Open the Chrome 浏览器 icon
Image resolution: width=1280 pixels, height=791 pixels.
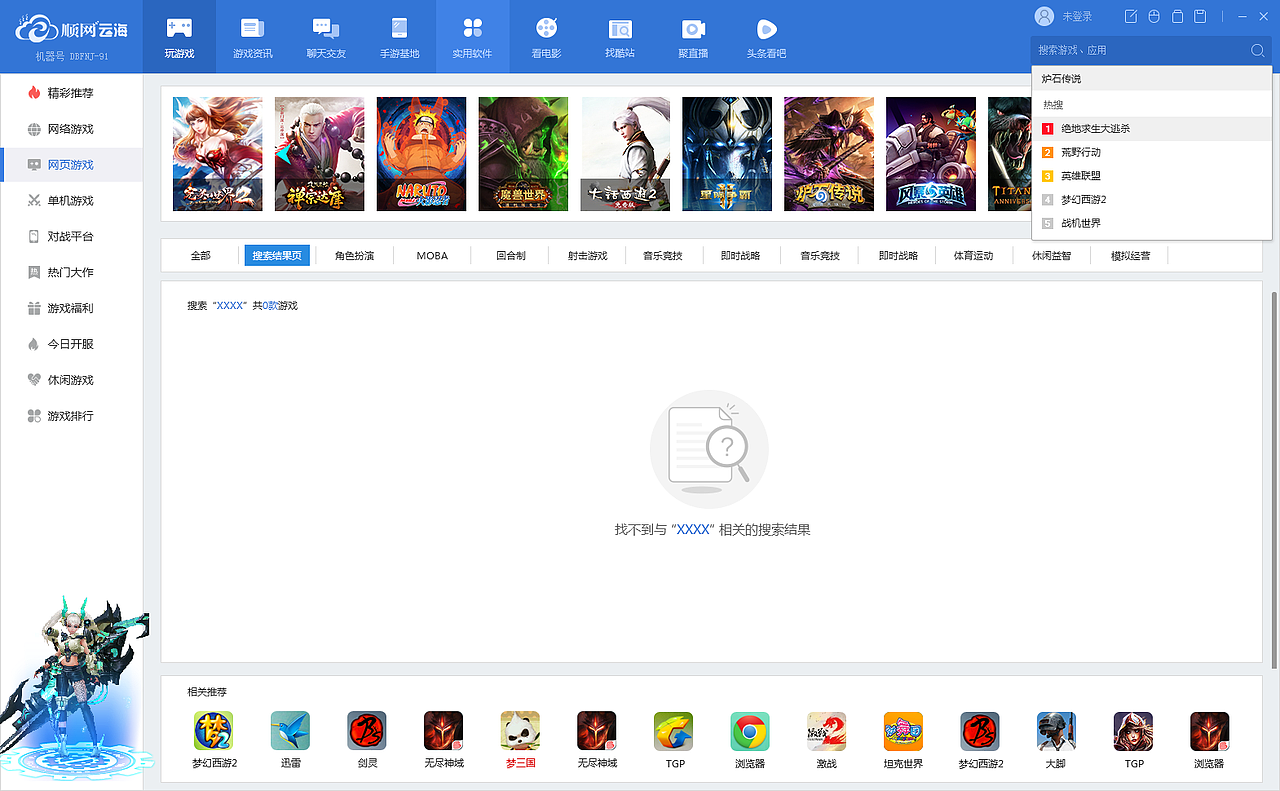pyautogui.click(x=750, y=740)
